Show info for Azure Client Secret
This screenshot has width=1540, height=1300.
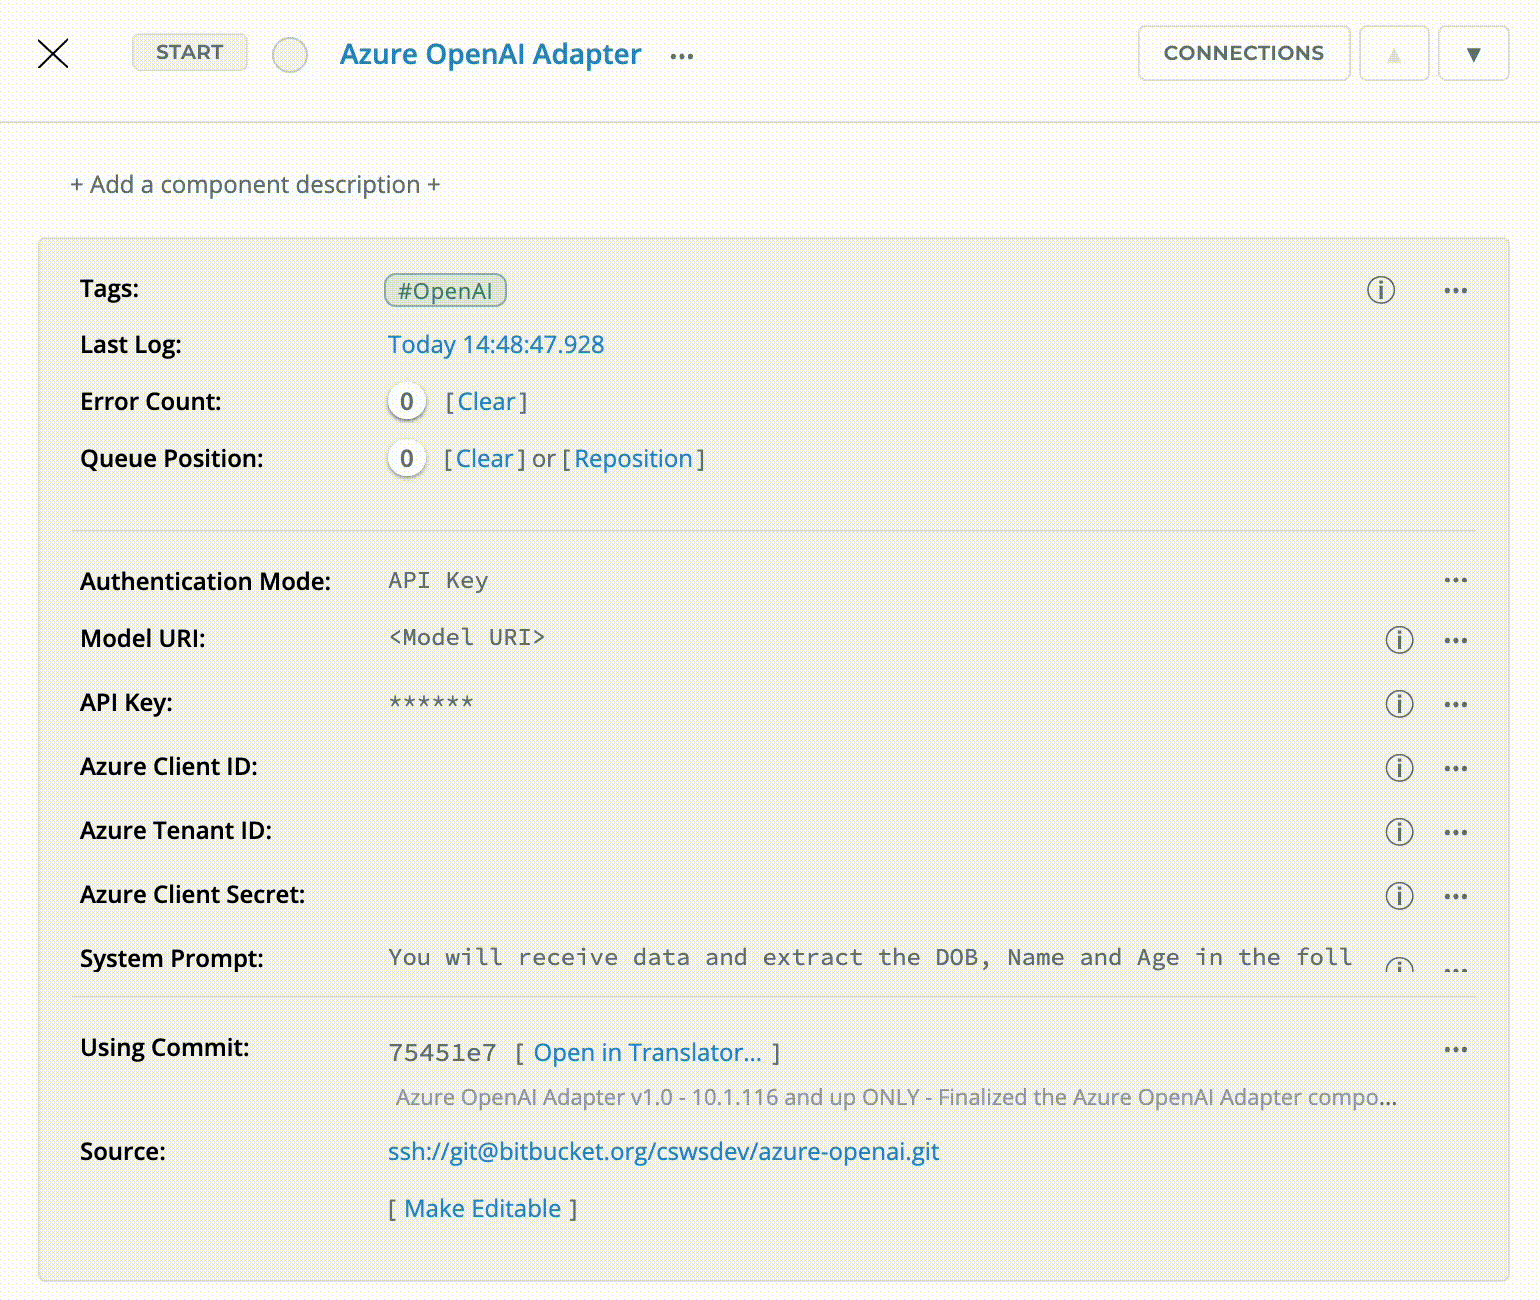pos(1399,896)
